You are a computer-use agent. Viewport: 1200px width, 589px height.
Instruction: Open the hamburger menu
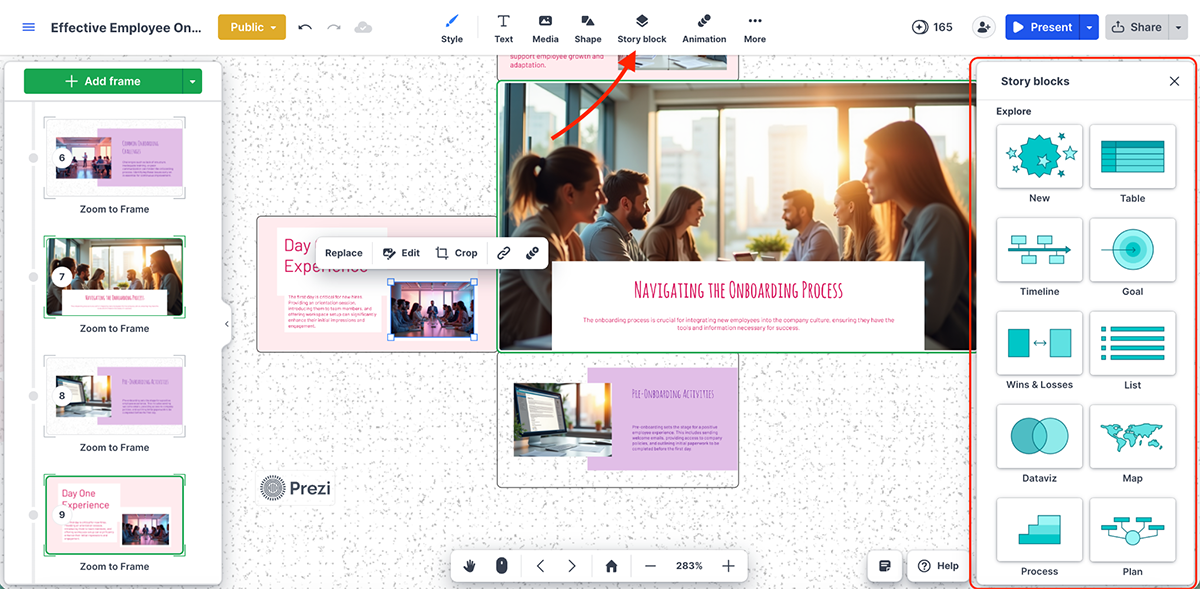coord(28,27)
